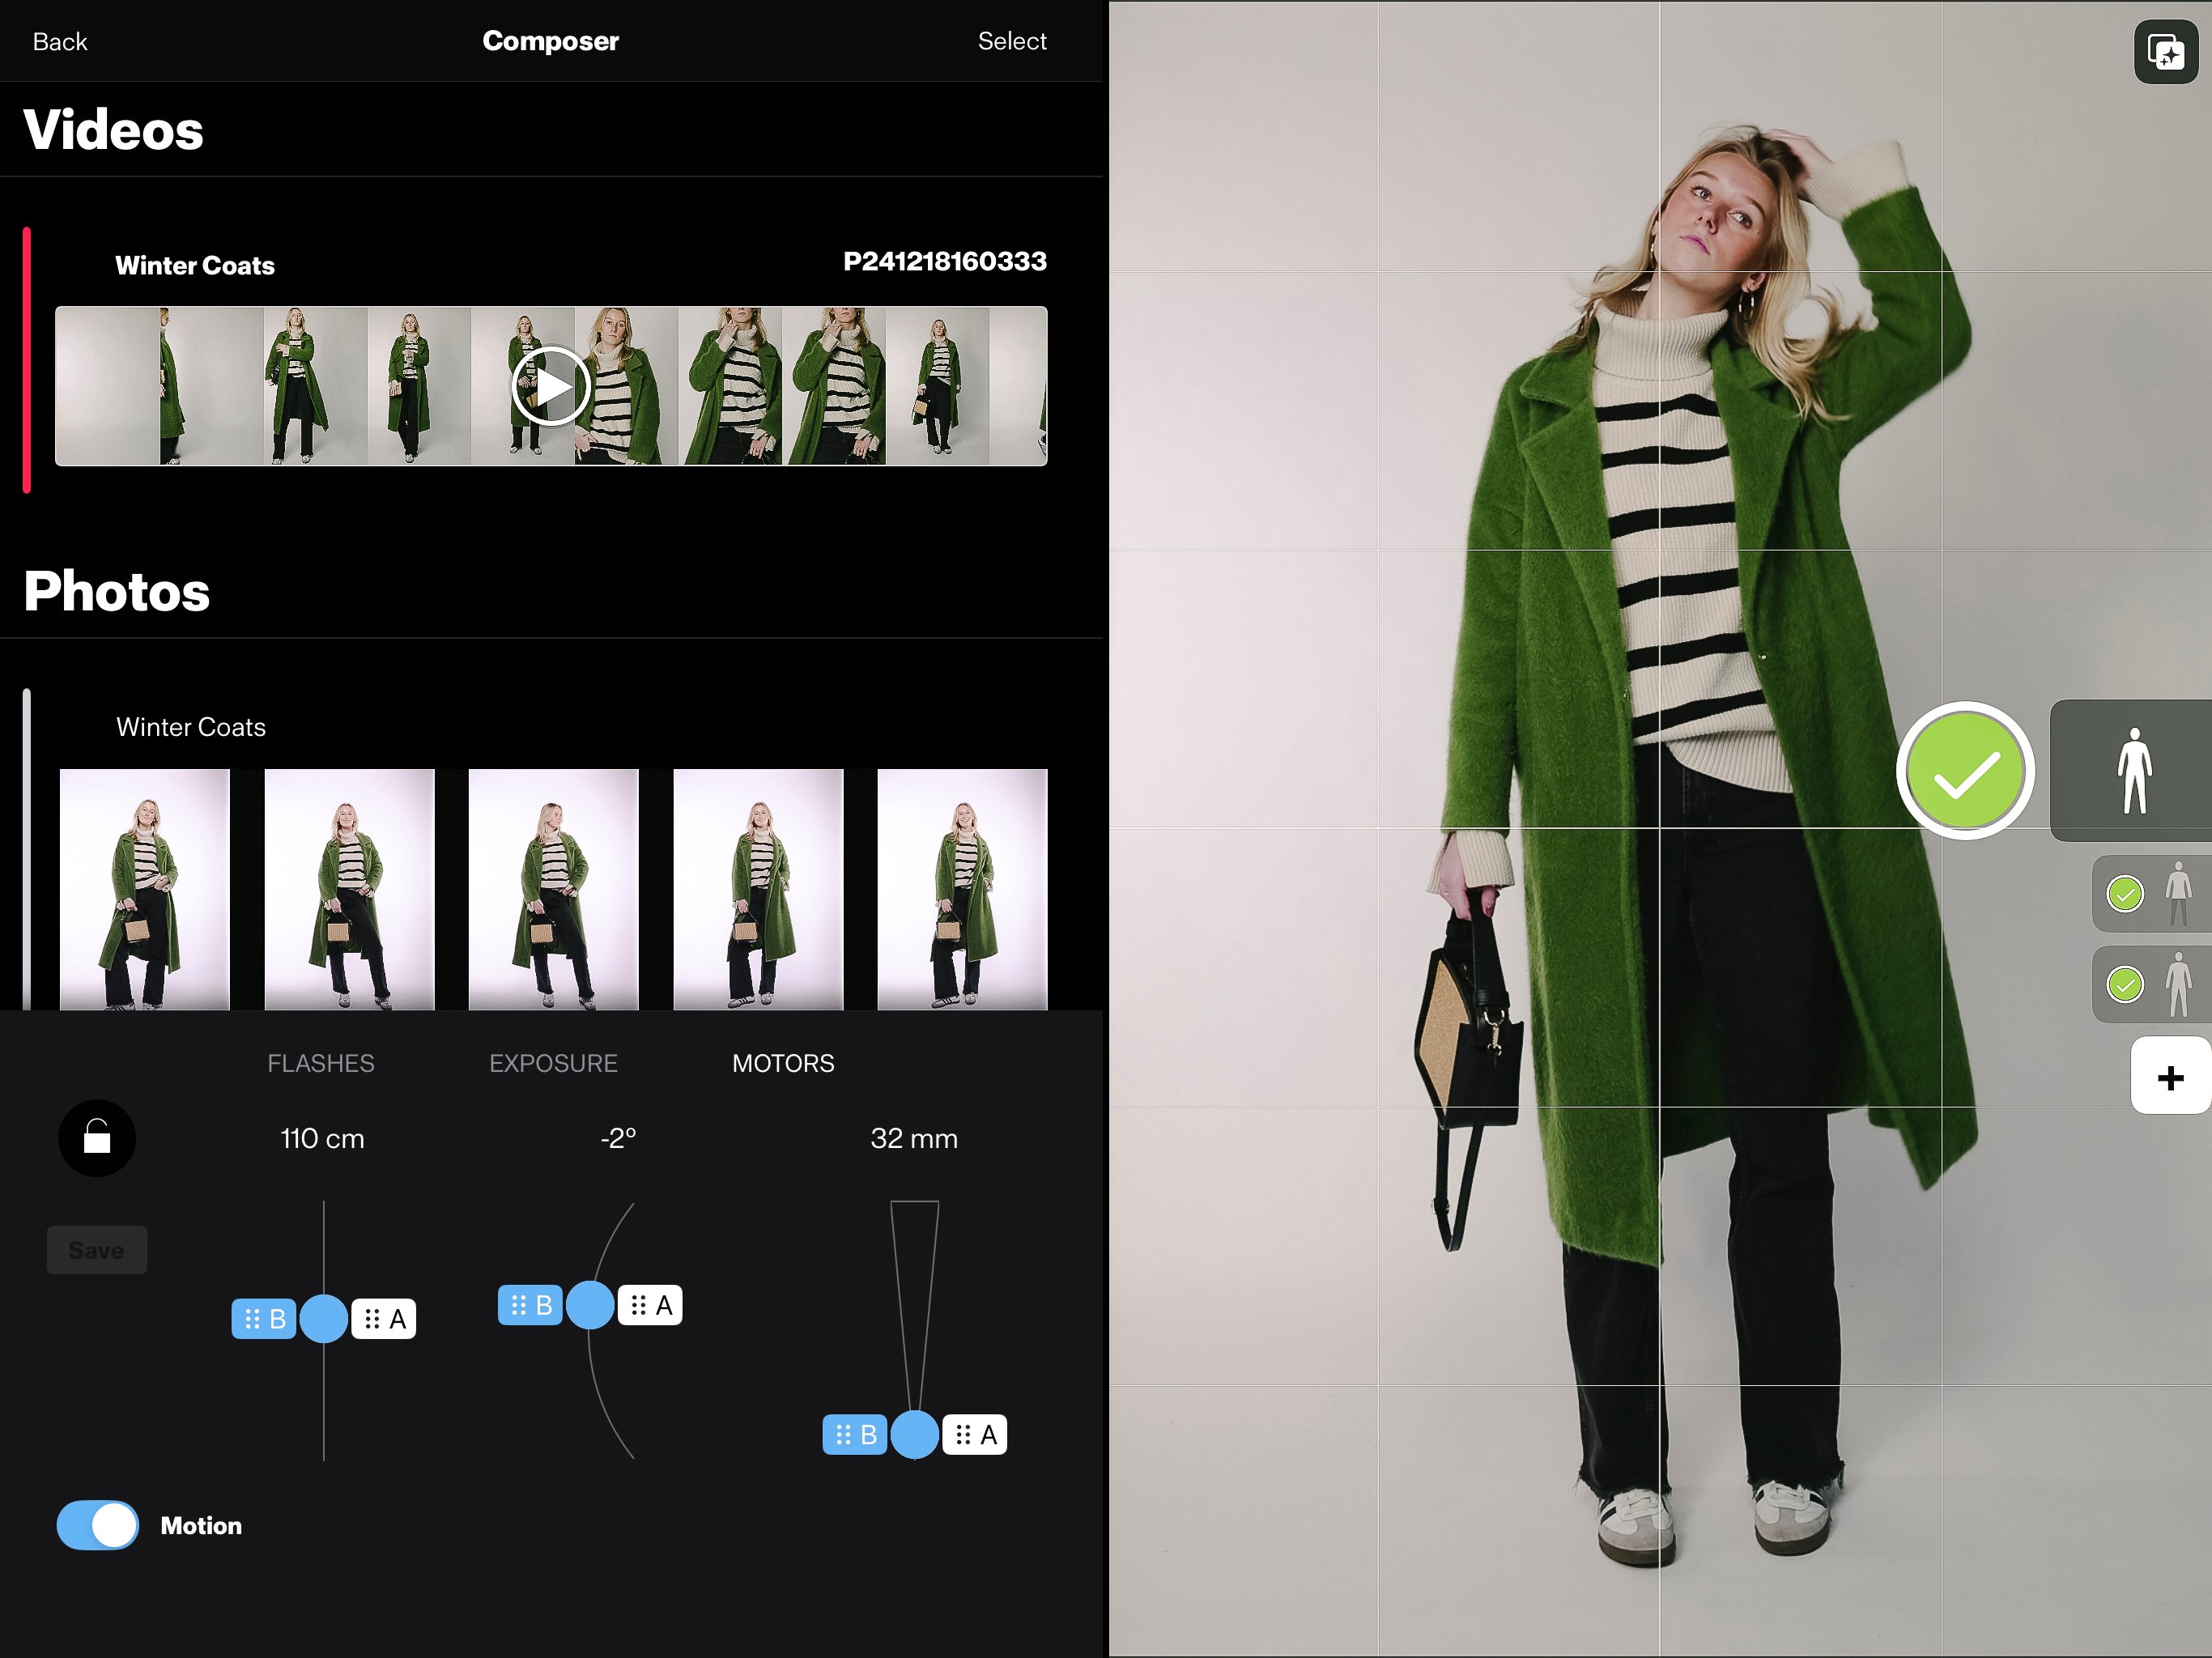Toggle second small green check pose
The width and height of the screenshot is (2212, 1658).
2125,985
